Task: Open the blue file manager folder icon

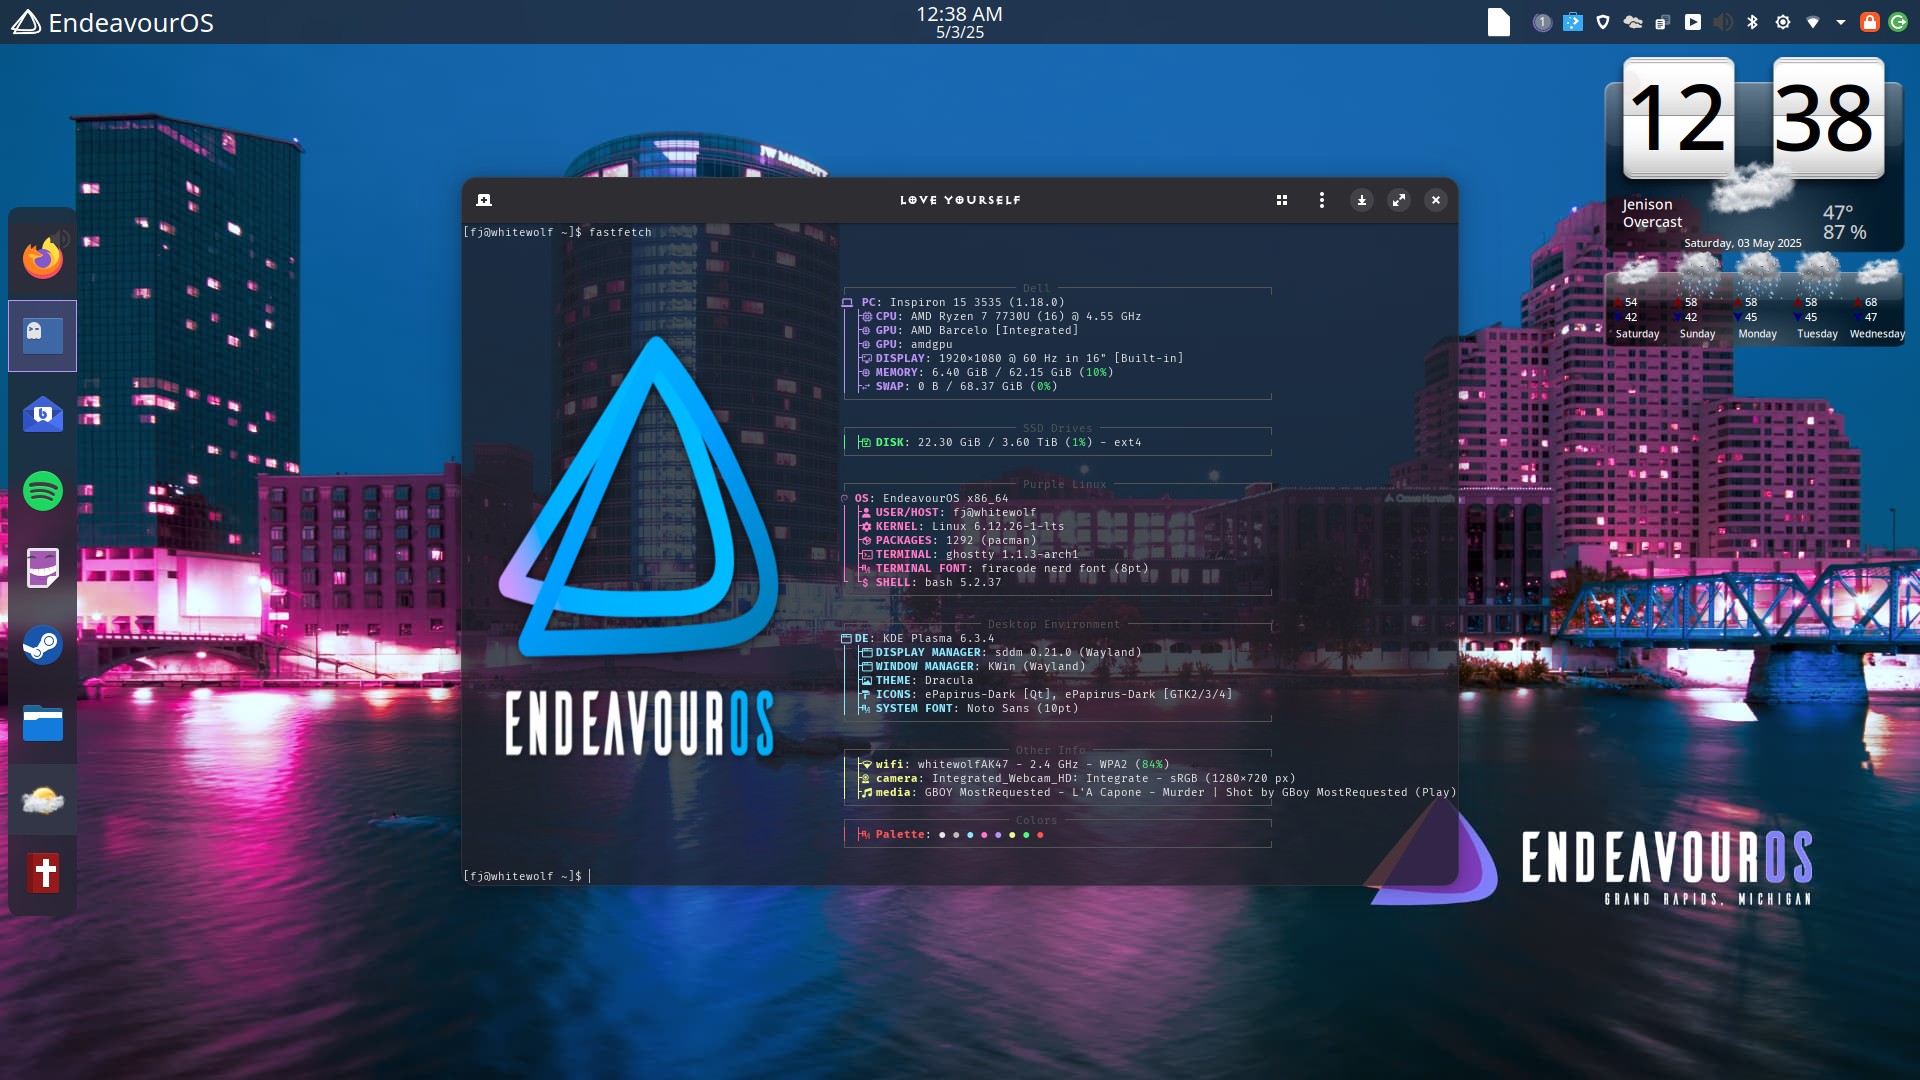Action: (x=43, y=723)
